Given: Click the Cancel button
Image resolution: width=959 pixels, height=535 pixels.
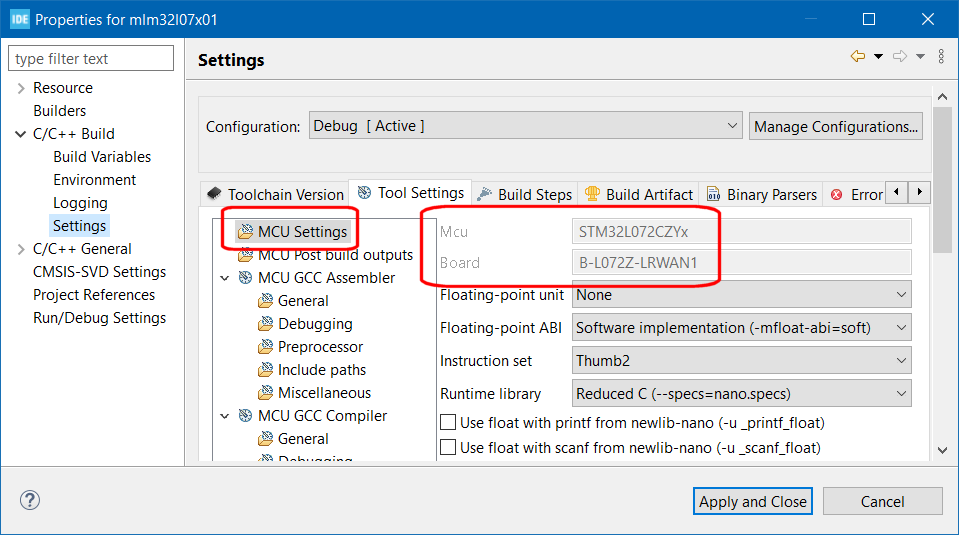Looking at the screenshot, I should [882, 501].
